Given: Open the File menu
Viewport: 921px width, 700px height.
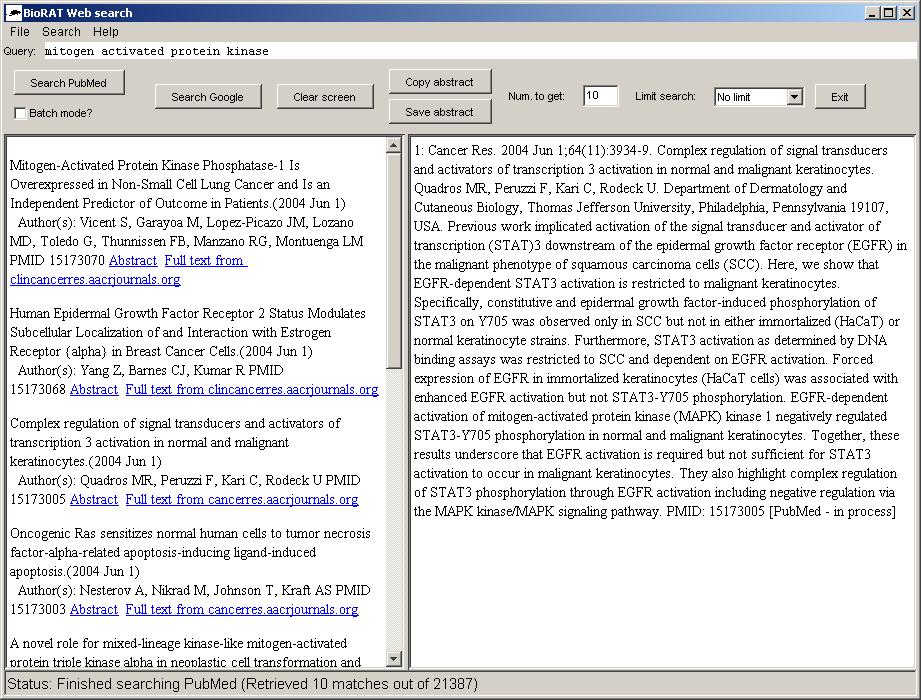Looking at the screenshot, I should click(x=20, y=32).
